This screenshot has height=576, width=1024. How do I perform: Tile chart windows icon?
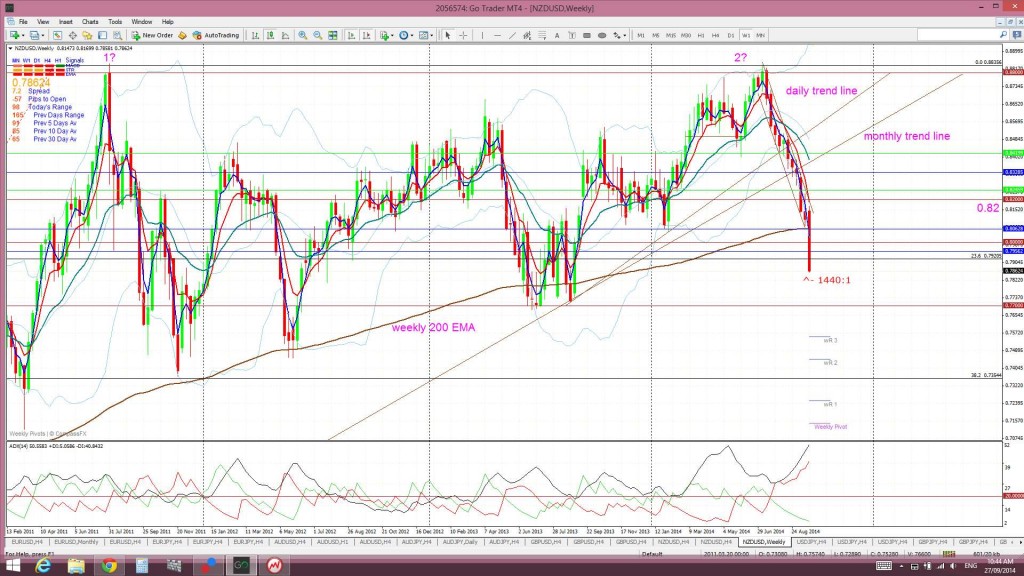[333, 35]
